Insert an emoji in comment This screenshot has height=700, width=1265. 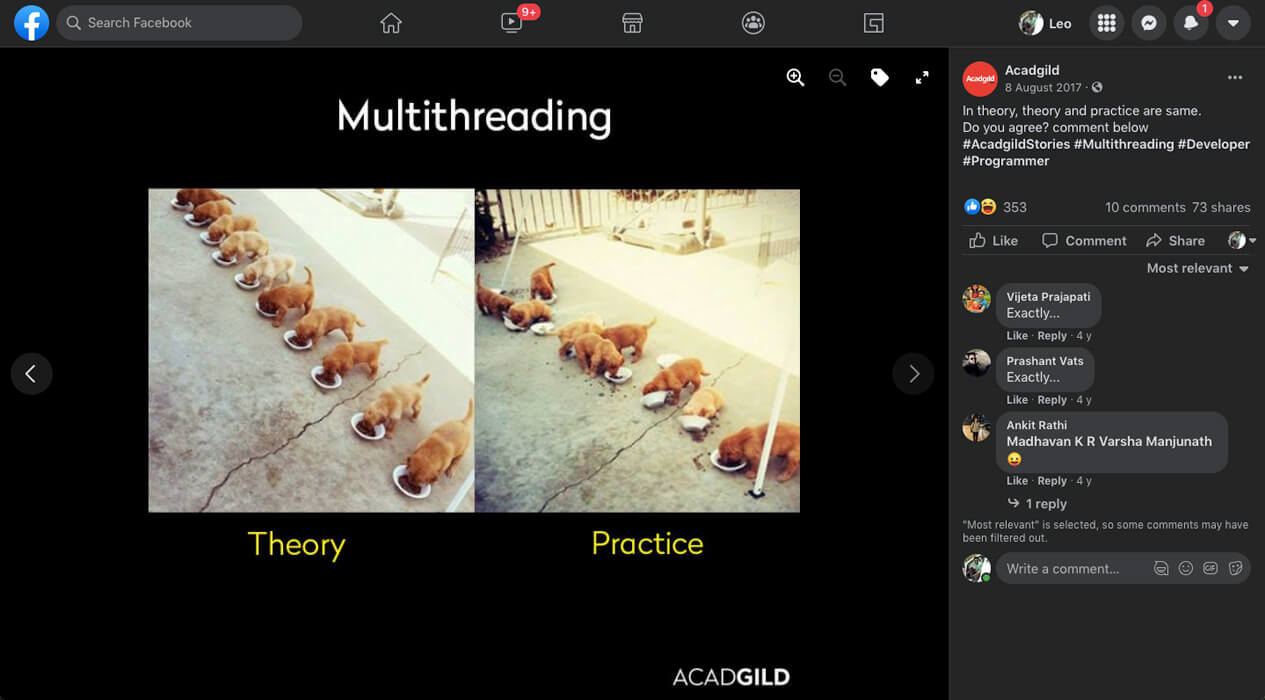click(1185, 568)
